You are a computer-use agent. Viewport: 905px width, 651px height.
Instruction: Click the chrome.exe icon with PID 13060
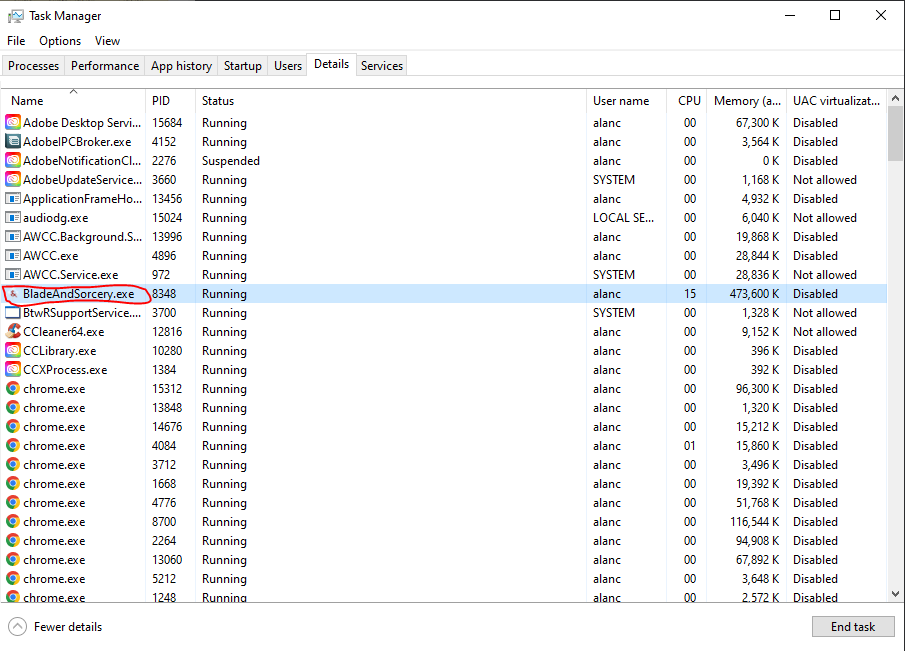point(13,560)
